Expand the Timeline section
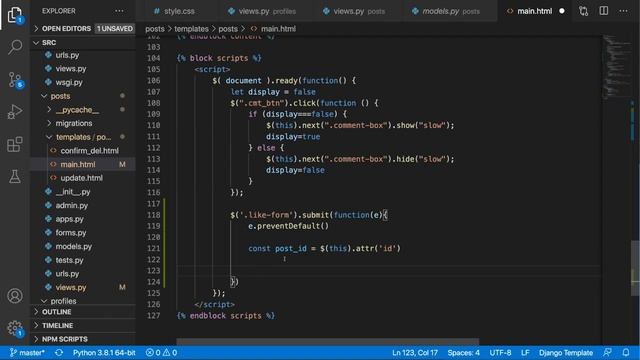Viewport: 640px width, 360px height. pyautogui.click(x=83, y=325)
